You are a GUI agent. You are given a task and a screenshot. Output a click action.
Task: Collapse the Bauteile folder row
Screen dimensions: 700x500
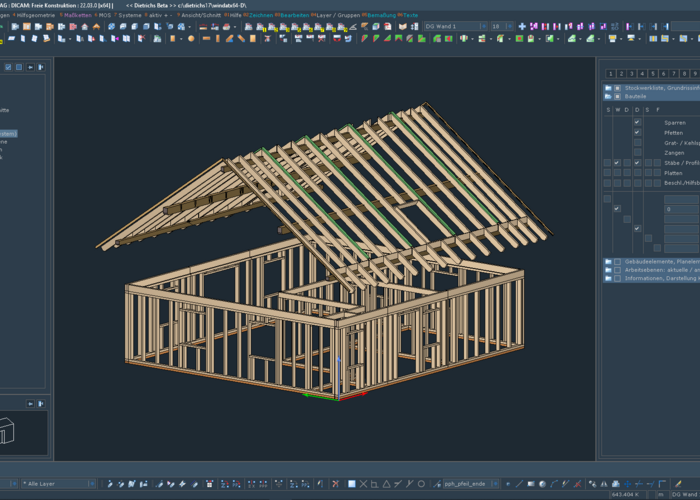click(651, 96)
